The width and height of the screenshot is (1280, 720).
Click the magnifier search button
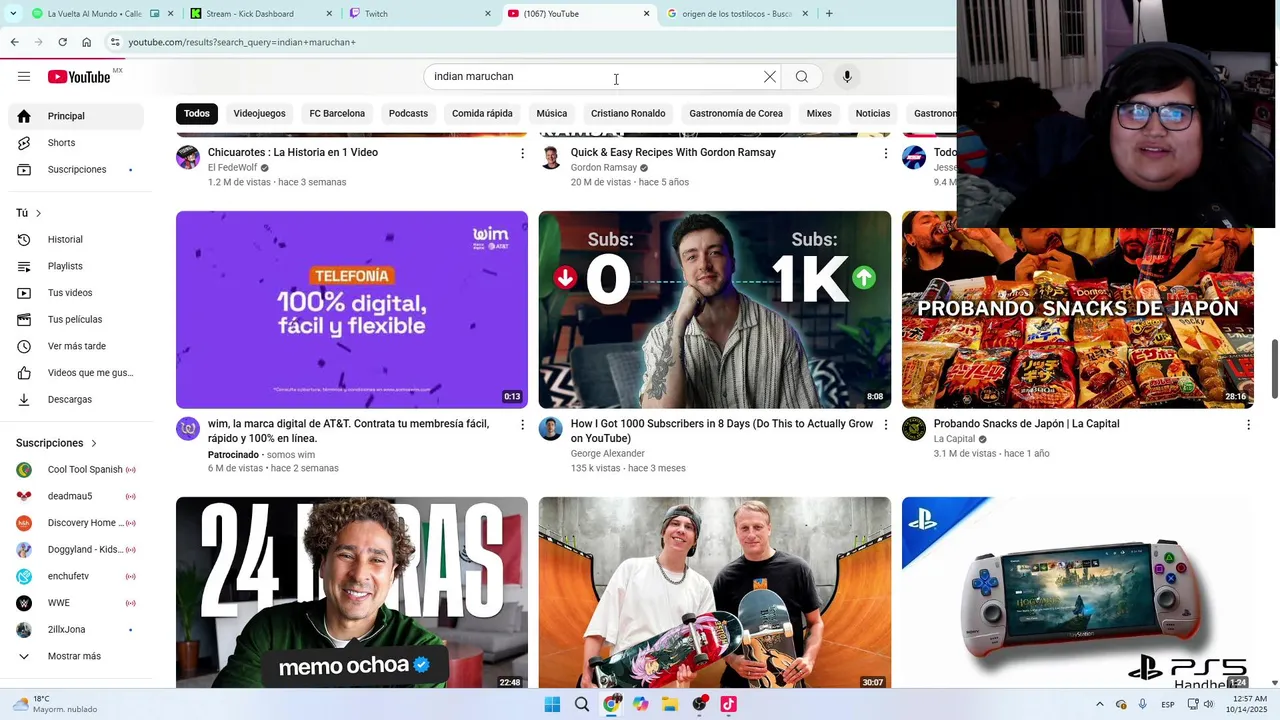click(x=802, y=77)
